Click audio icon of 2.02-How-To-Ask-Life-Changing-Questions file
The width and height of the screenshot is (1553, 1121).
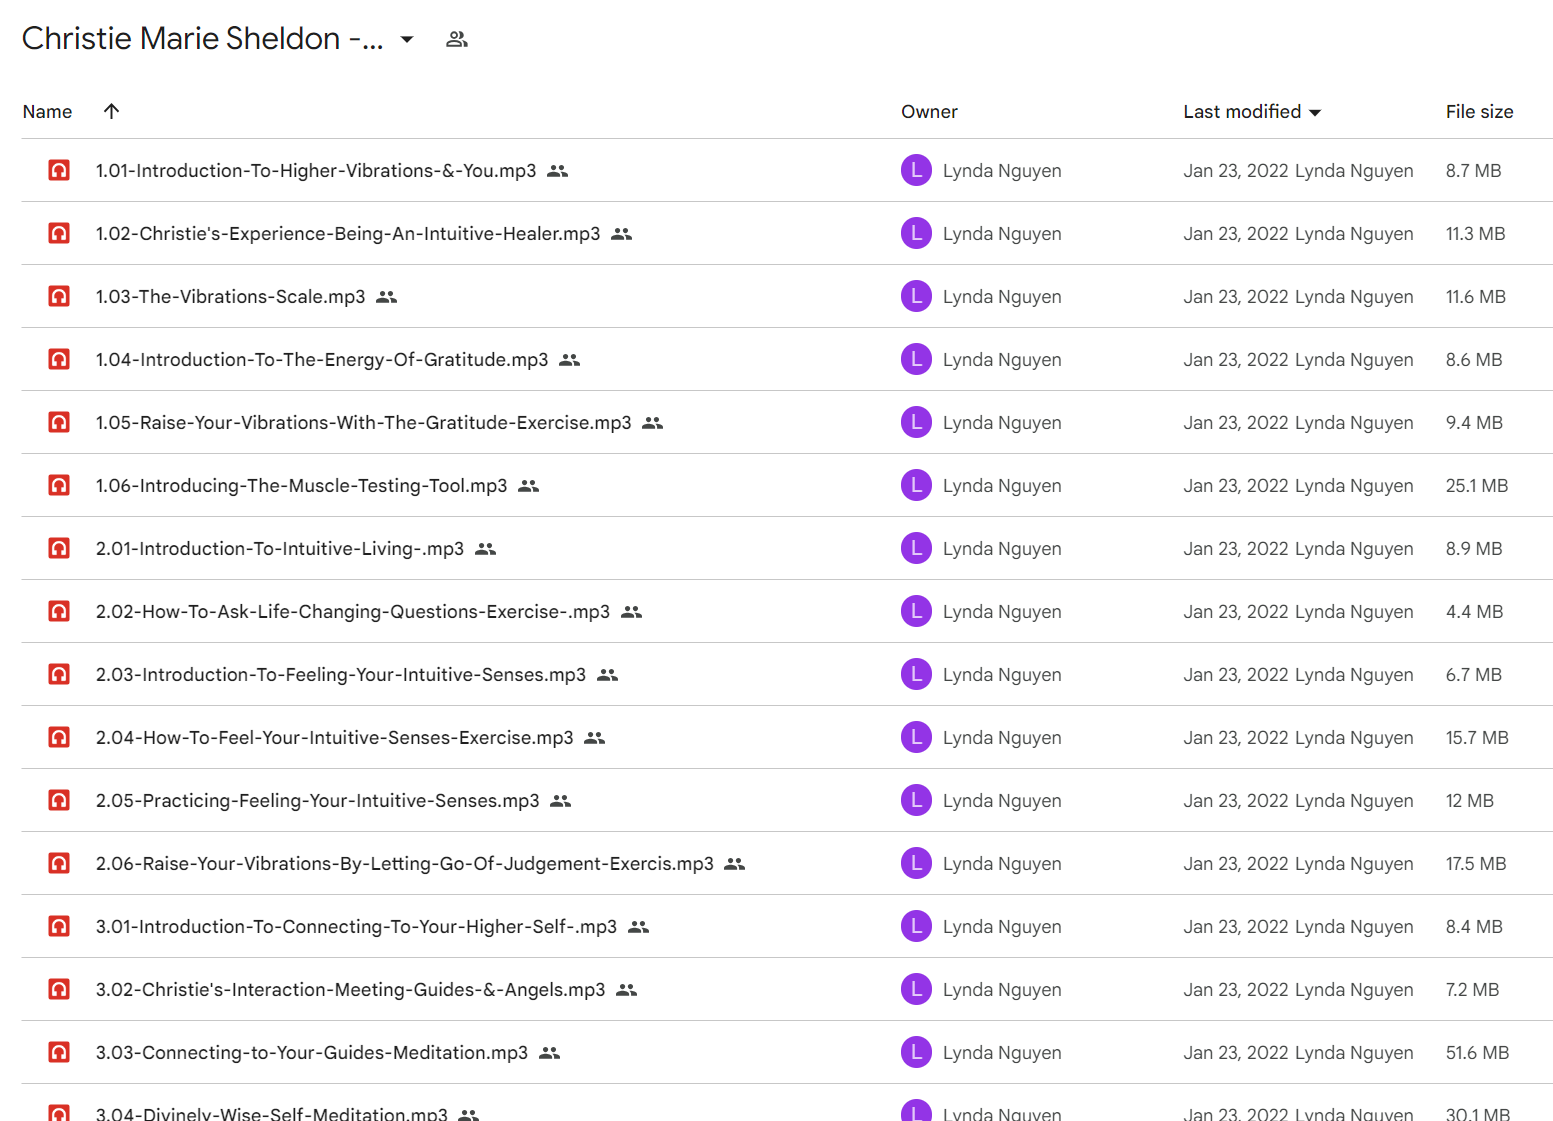[59, 611]
